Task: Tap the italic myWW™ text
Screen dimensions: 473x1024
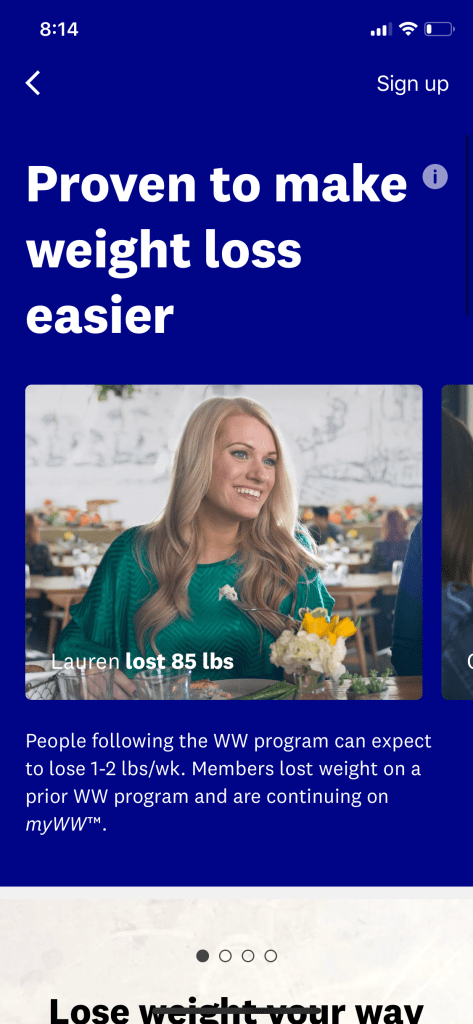Action: 65,824
